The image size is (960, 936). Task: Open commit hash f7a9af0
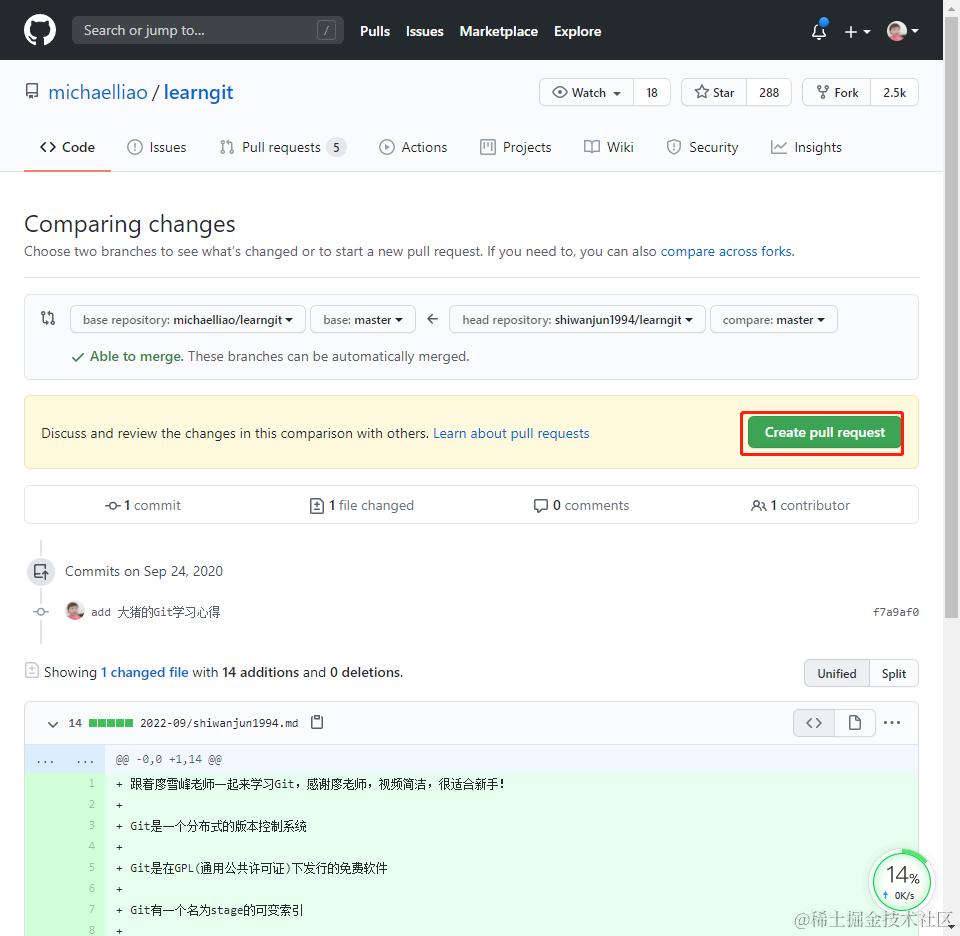point(896,612)
